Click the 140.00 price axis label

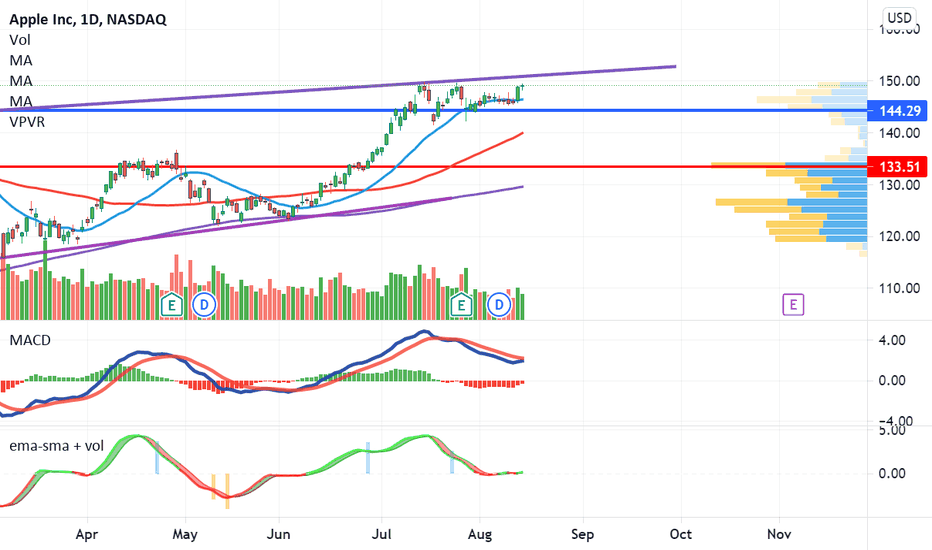pos(900,133)
